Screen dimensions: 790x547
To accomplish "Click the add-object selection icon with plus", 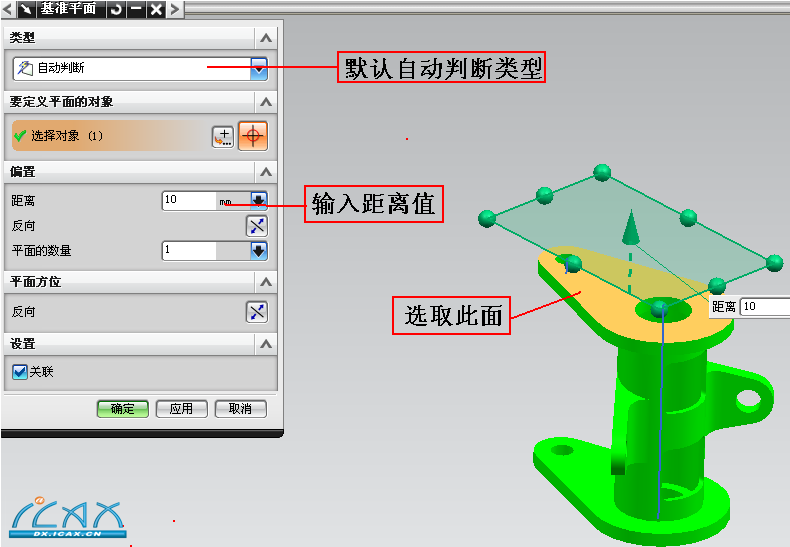I will [x=223, y=136].
